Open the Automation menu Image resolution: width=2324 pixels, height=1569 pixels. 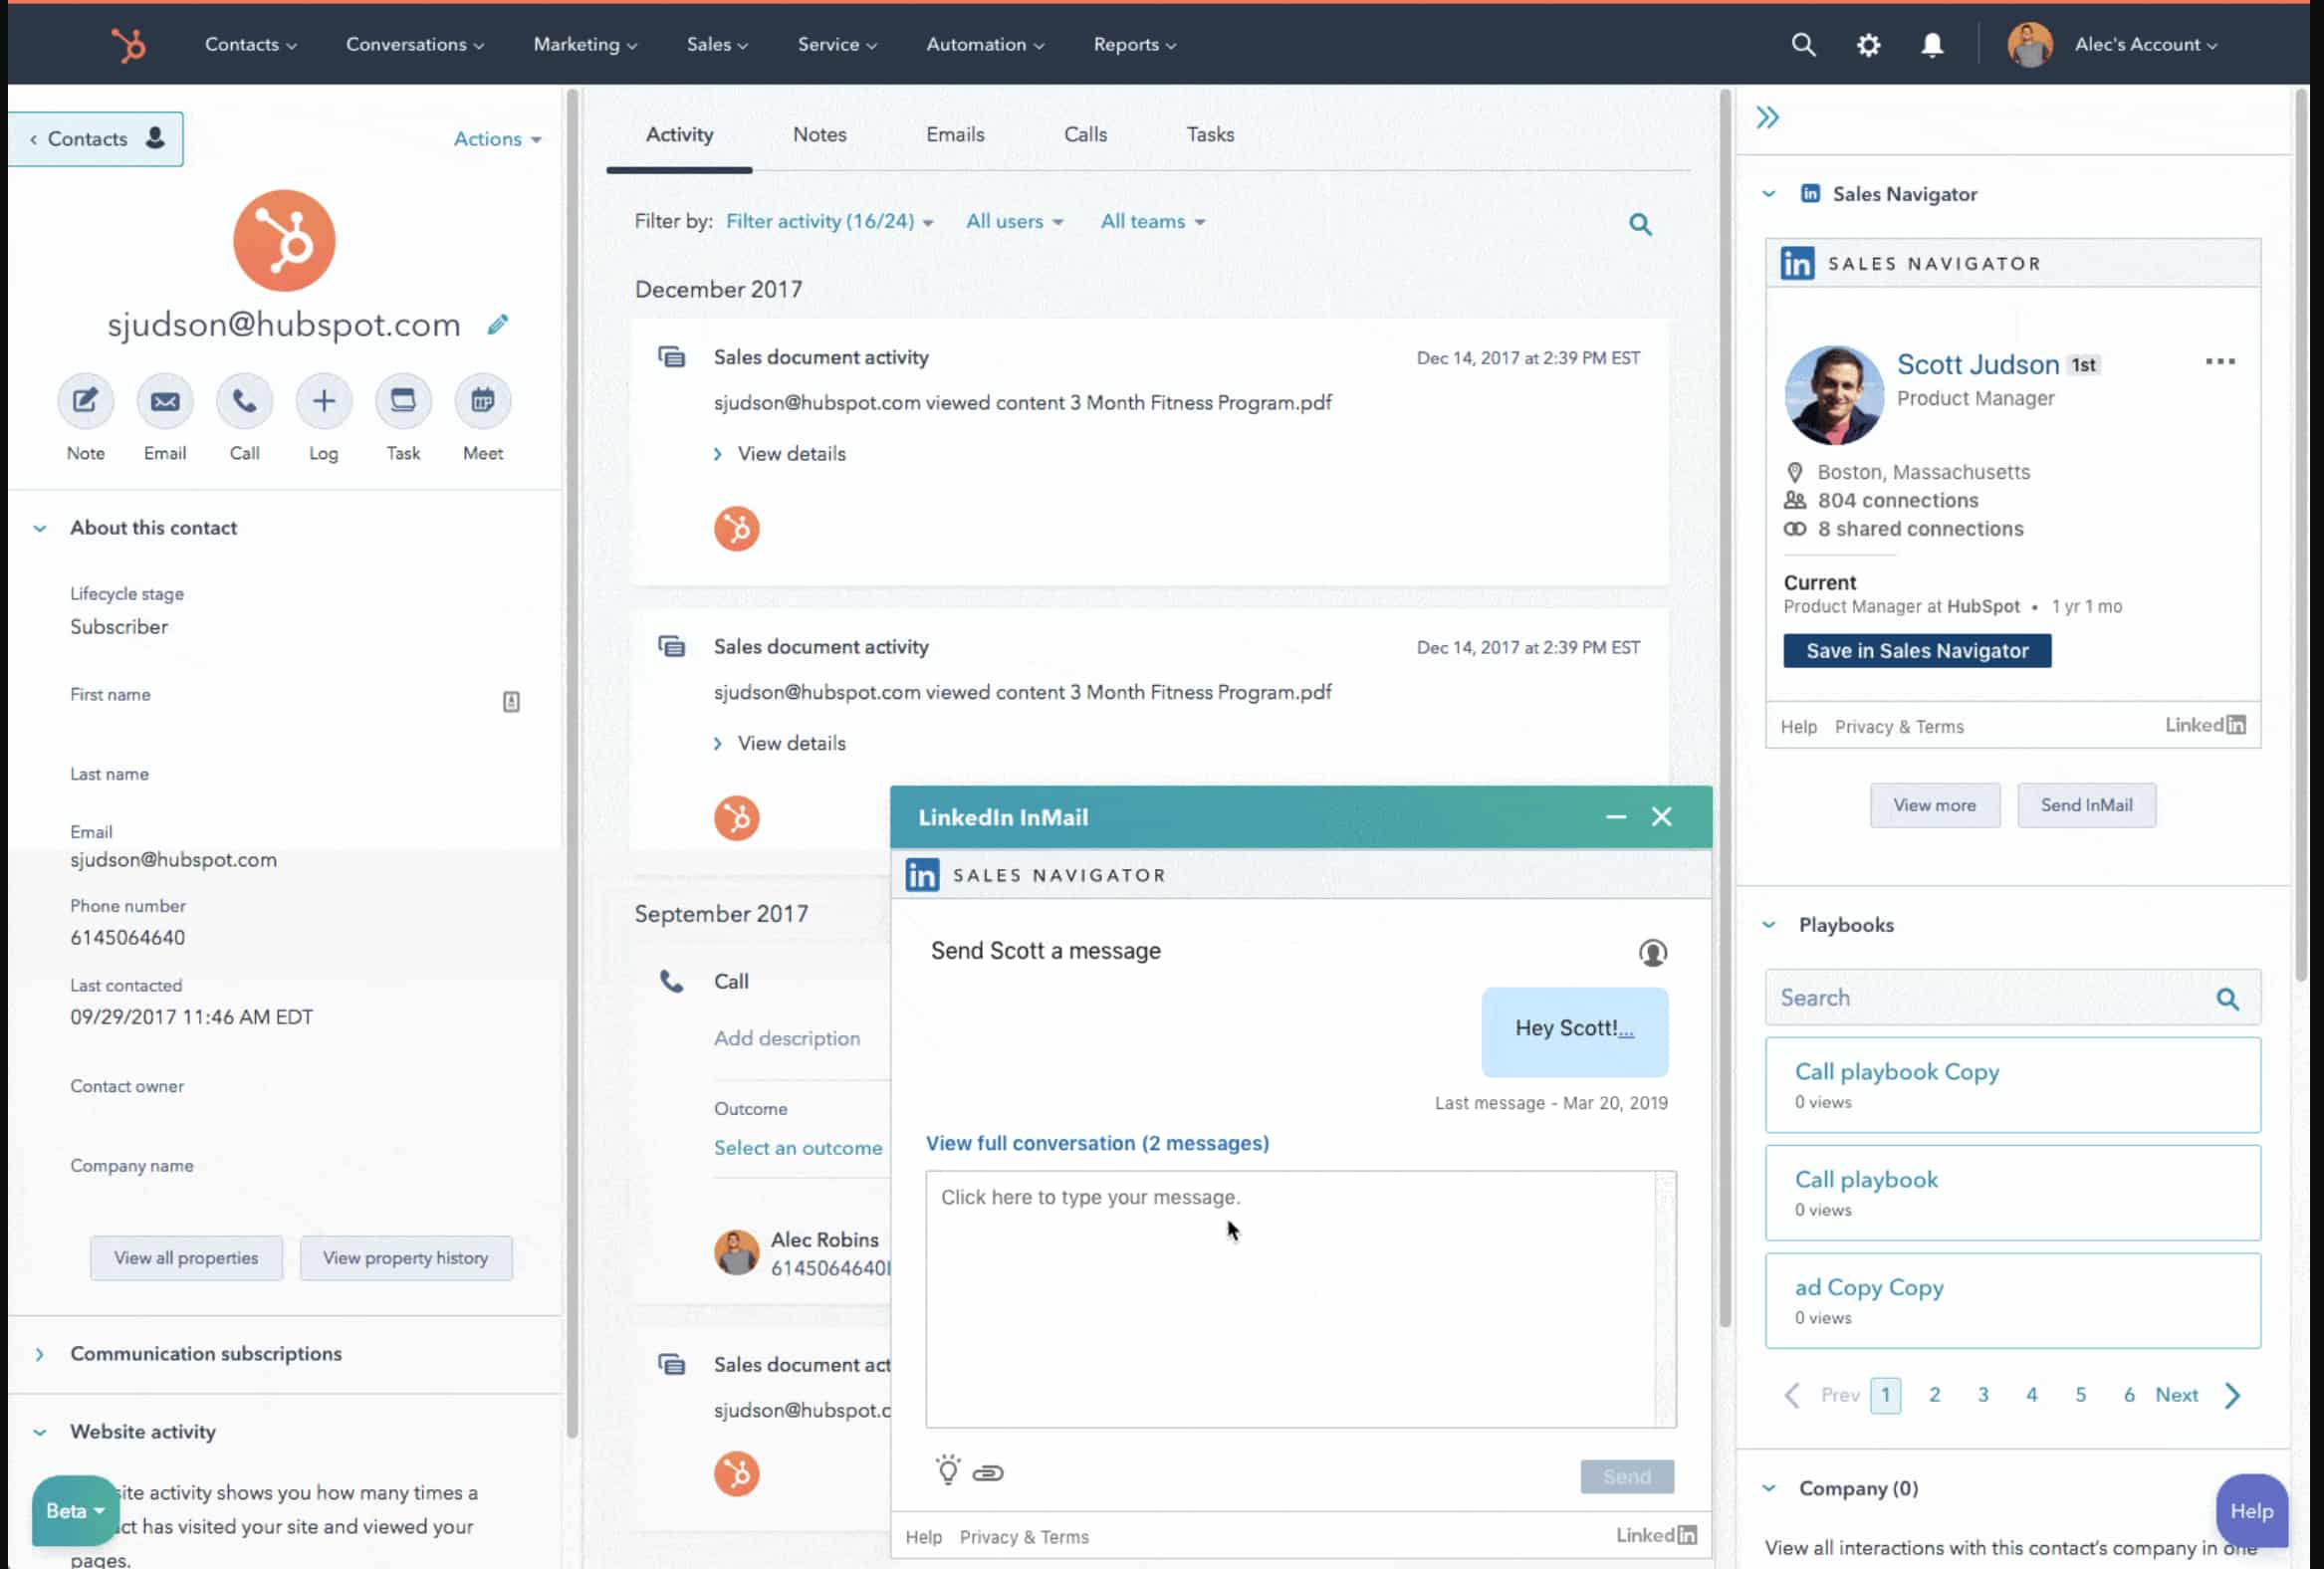coord(984,44)
